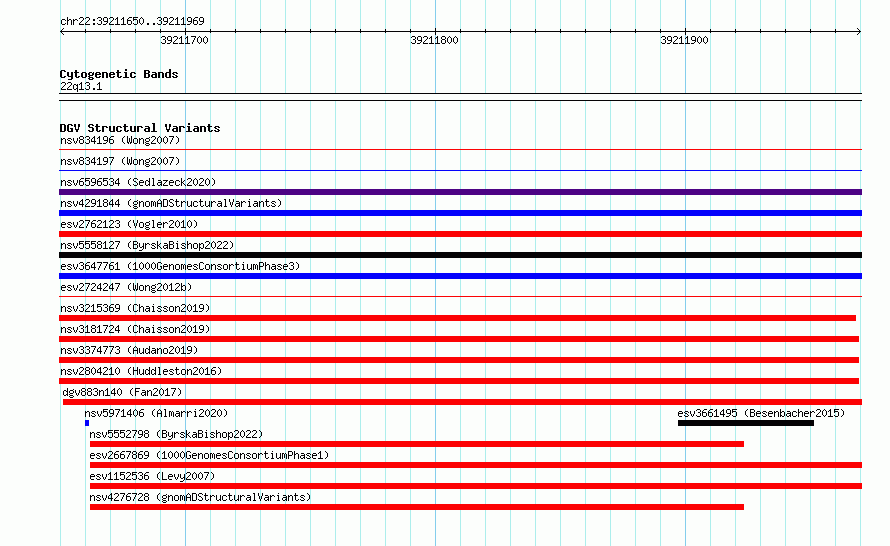Select the red esv1152536 variant bar
This screenshot has height=546, width=890.
click(x=476, y=486)
